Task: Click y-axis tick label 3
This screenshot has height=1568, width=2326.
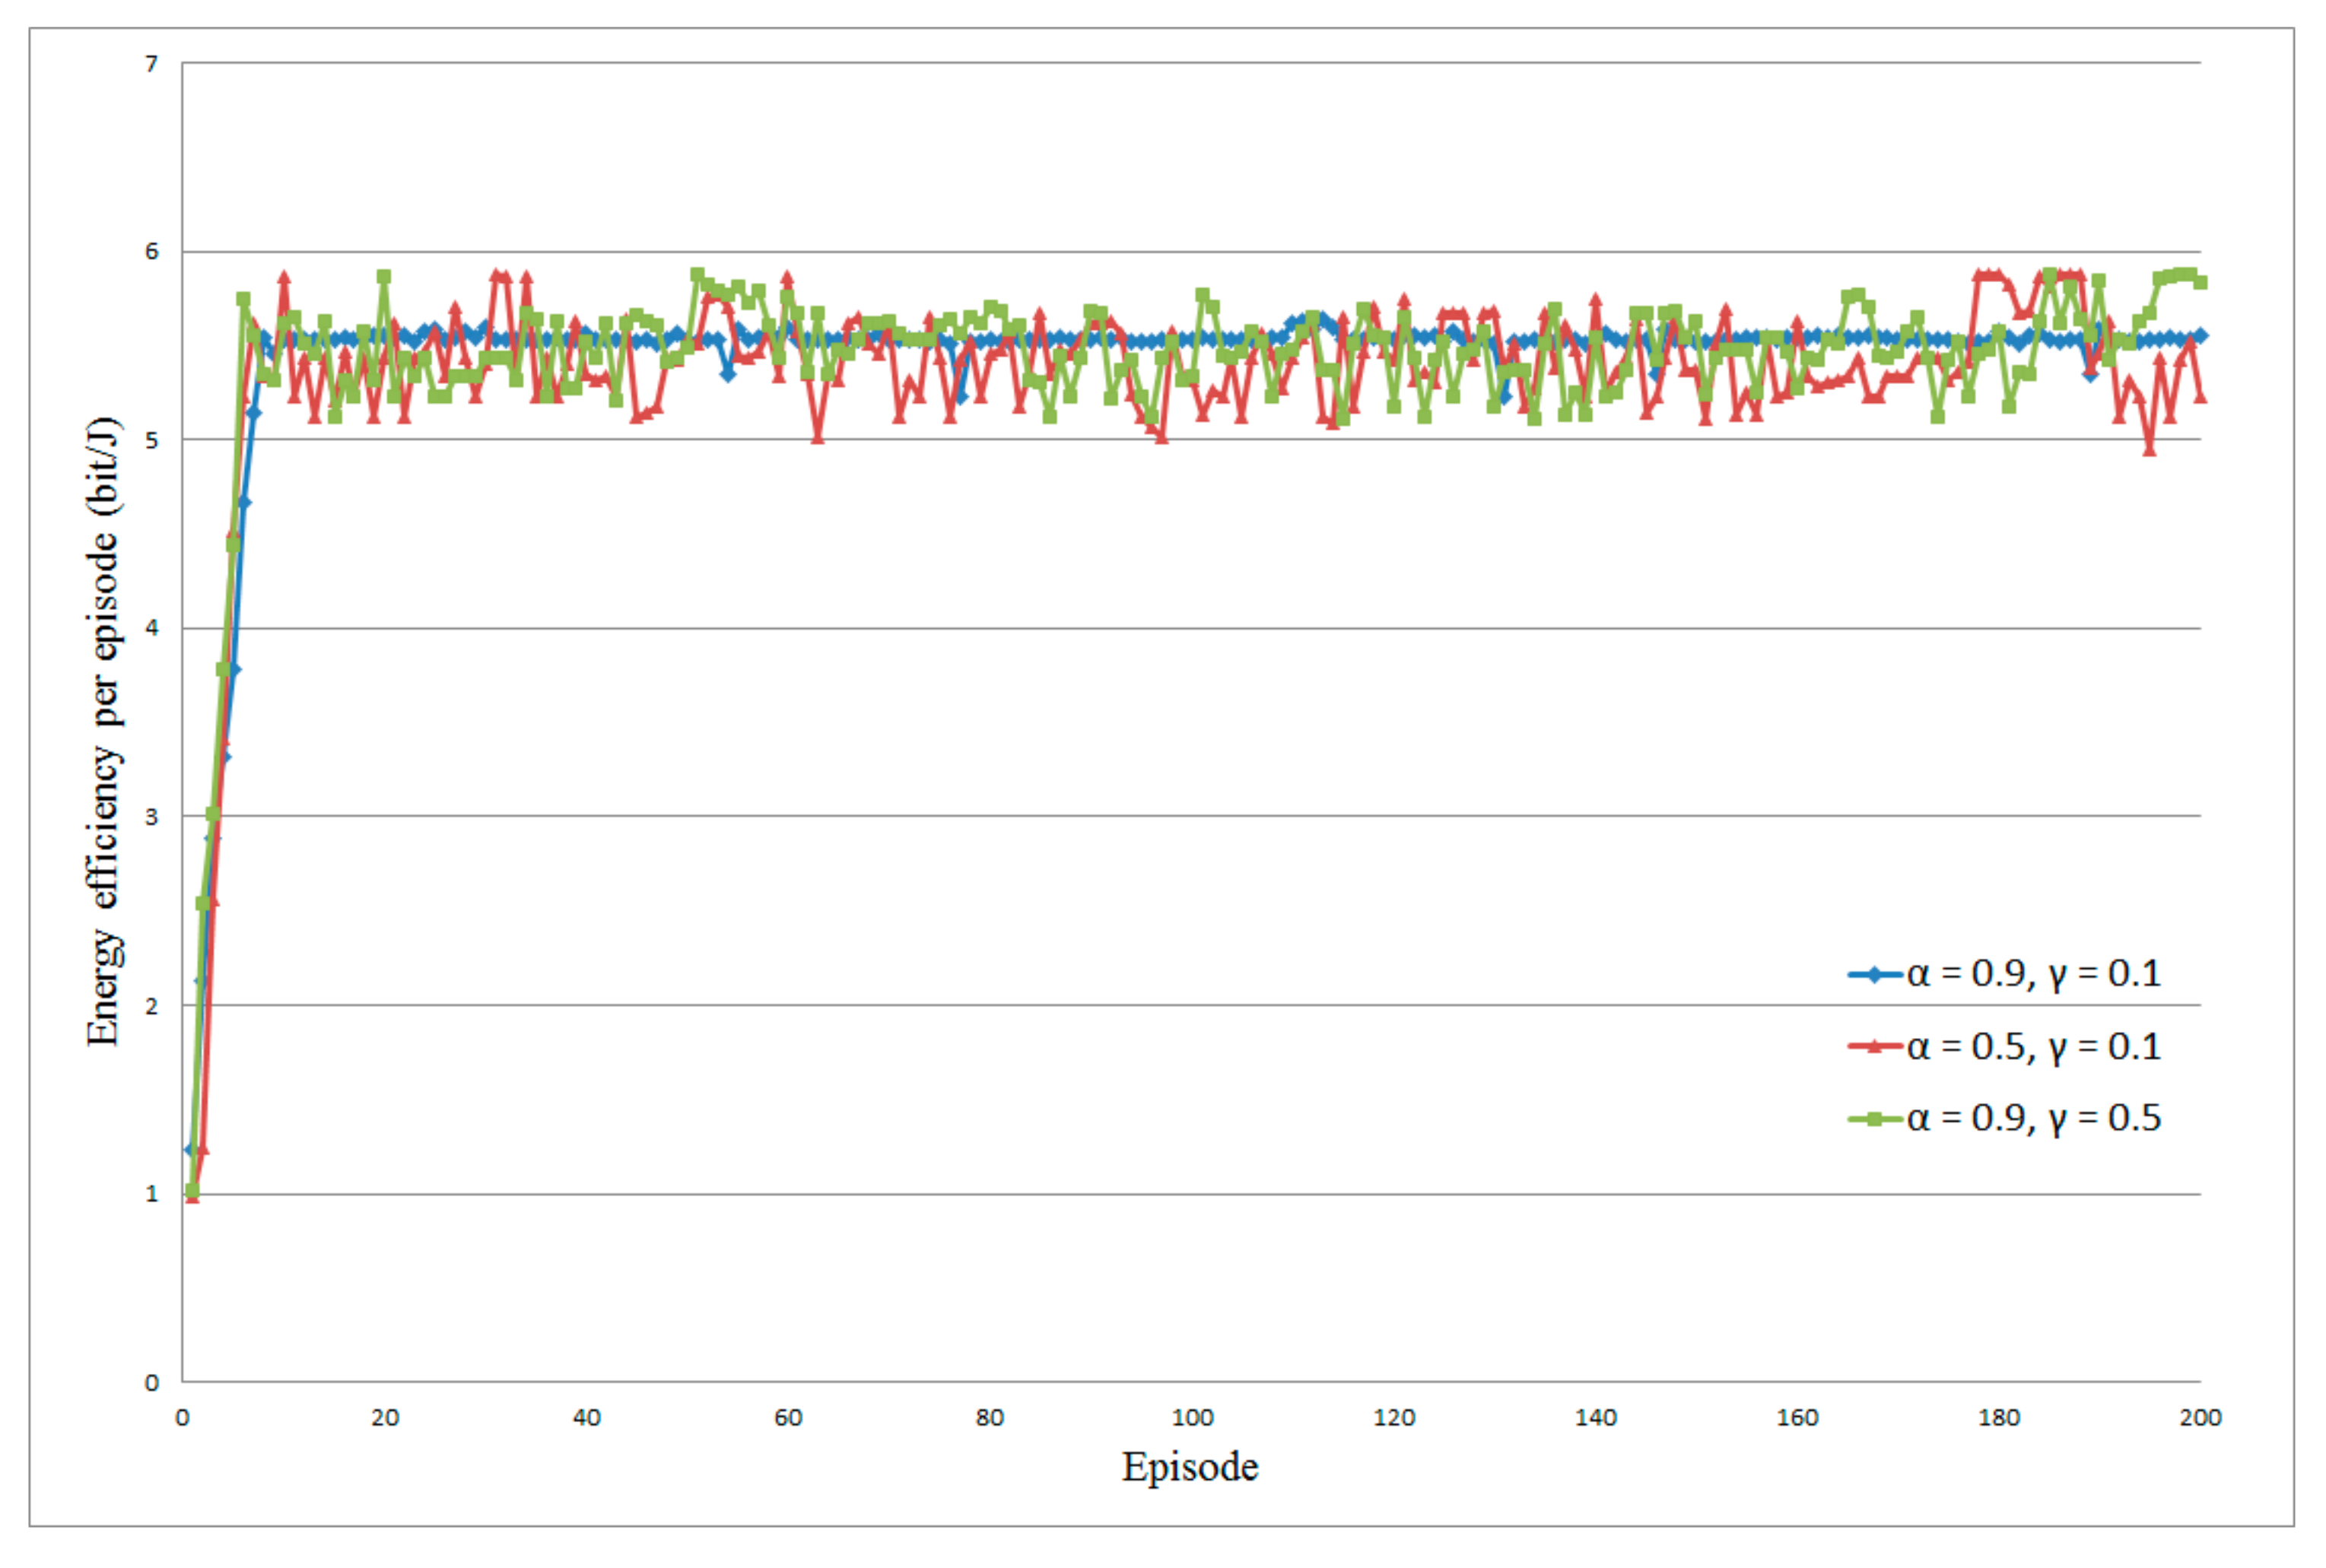Action: (x=151, y=817)
